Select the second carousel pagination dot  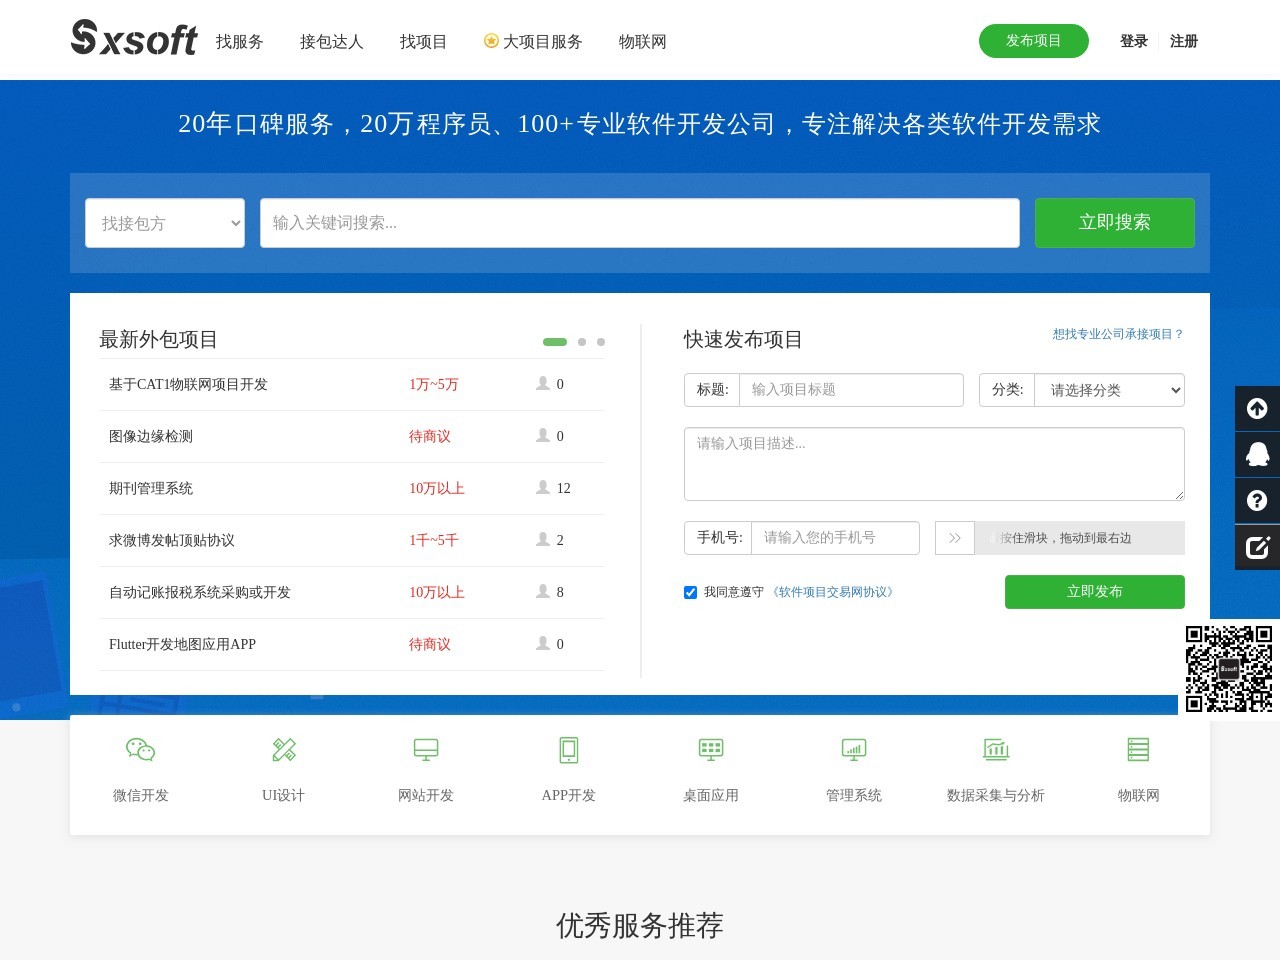pos(579,342)
